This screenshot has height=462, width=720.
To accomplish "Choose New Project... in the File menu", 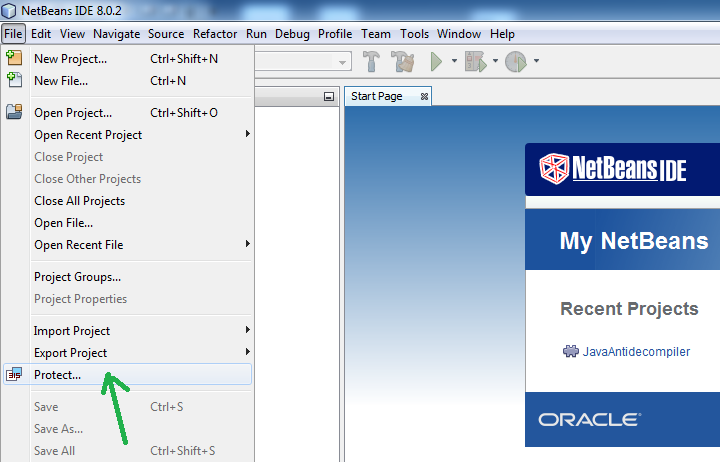I will [x=70, y=59].
